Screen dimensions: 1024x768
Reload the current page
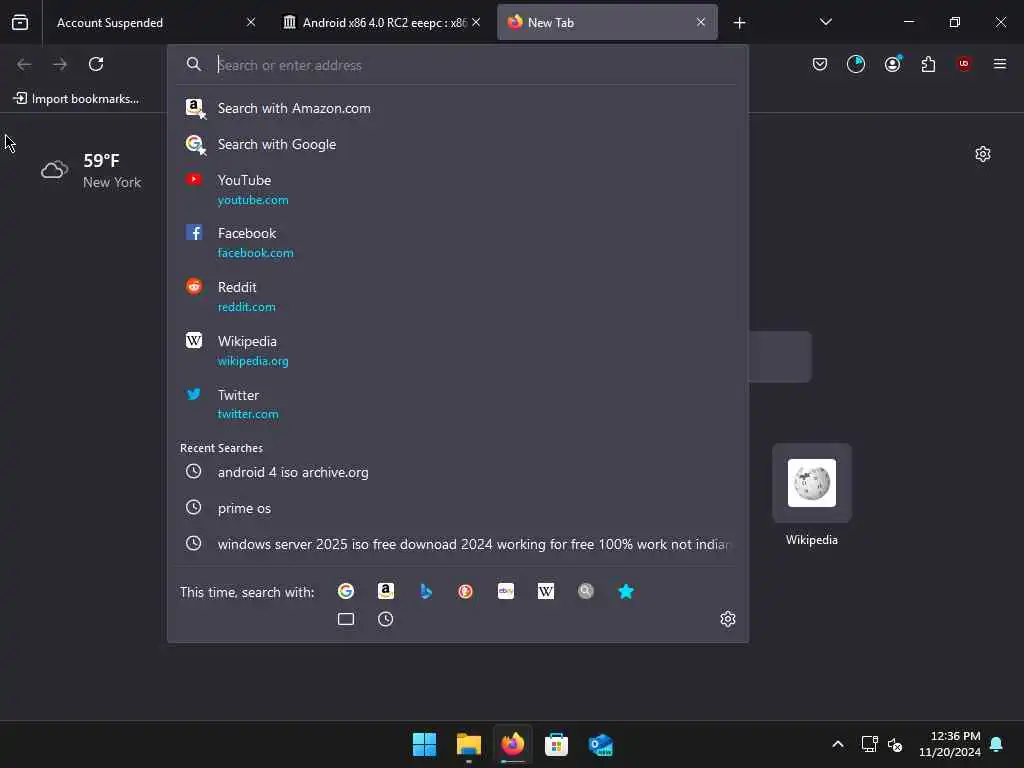pyautogui.click(x=96, y=64)
